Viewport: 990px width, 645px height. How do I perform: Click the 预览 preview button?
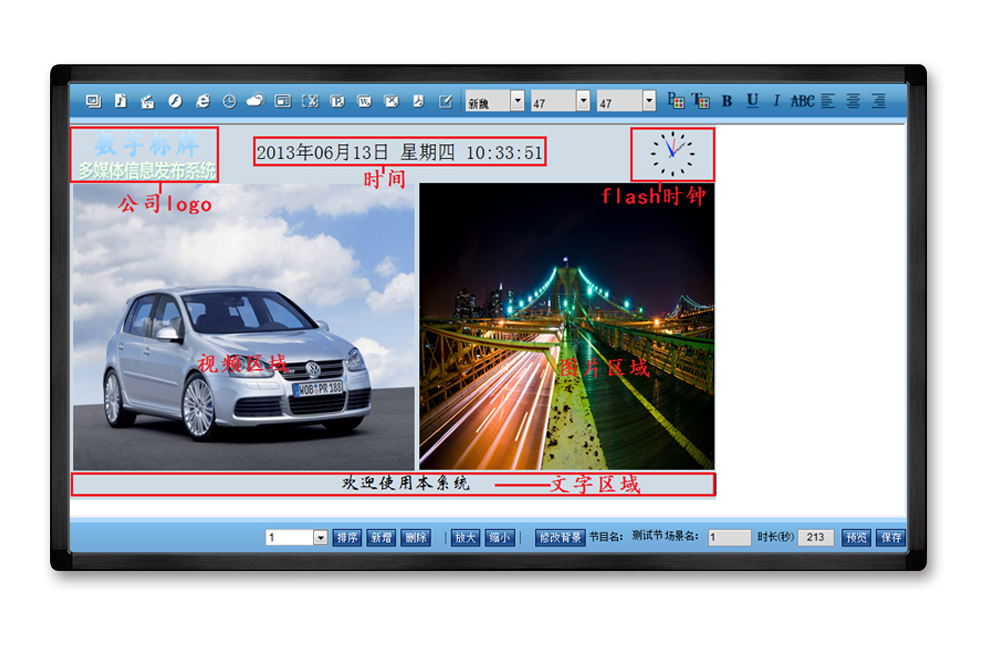pyautogui.click(x=856, y=538)
